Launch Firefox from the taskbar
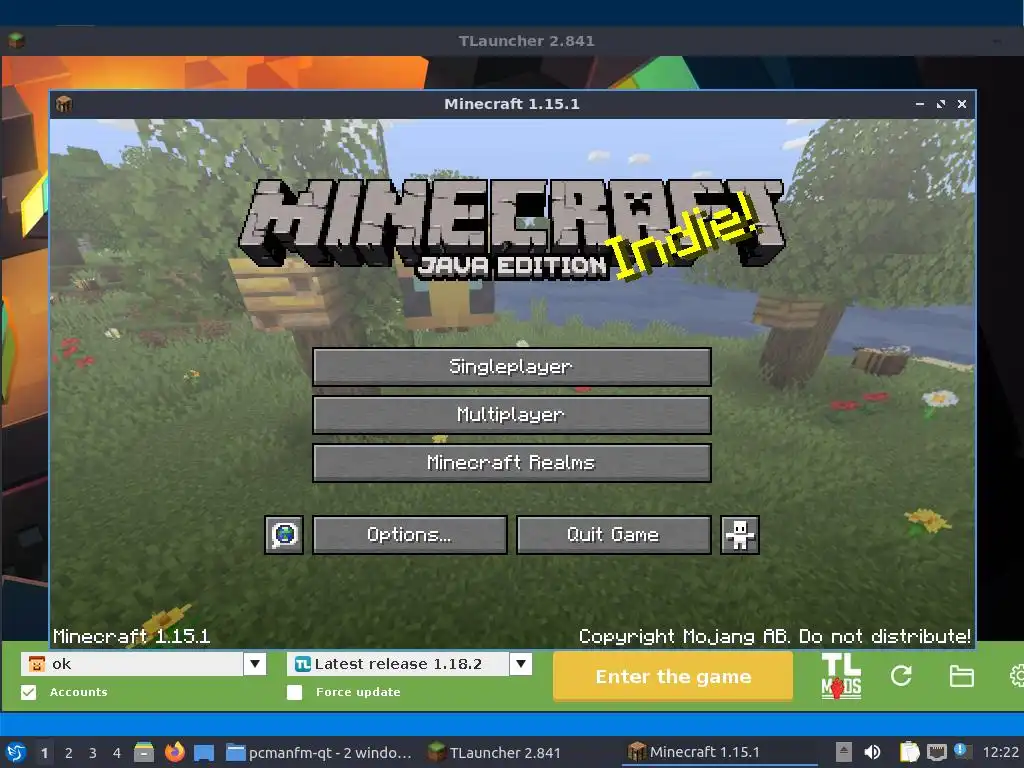The height and width of the screenshot is (768, 1024). pos(174,752)
